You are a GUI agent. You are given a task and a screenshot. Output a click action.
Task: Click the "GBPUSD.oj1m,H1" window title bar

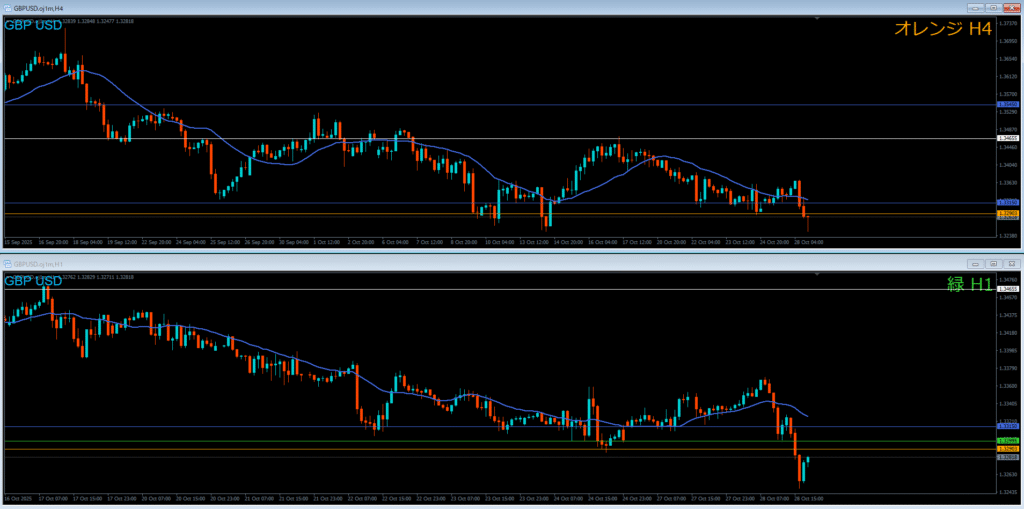(400, 262)
